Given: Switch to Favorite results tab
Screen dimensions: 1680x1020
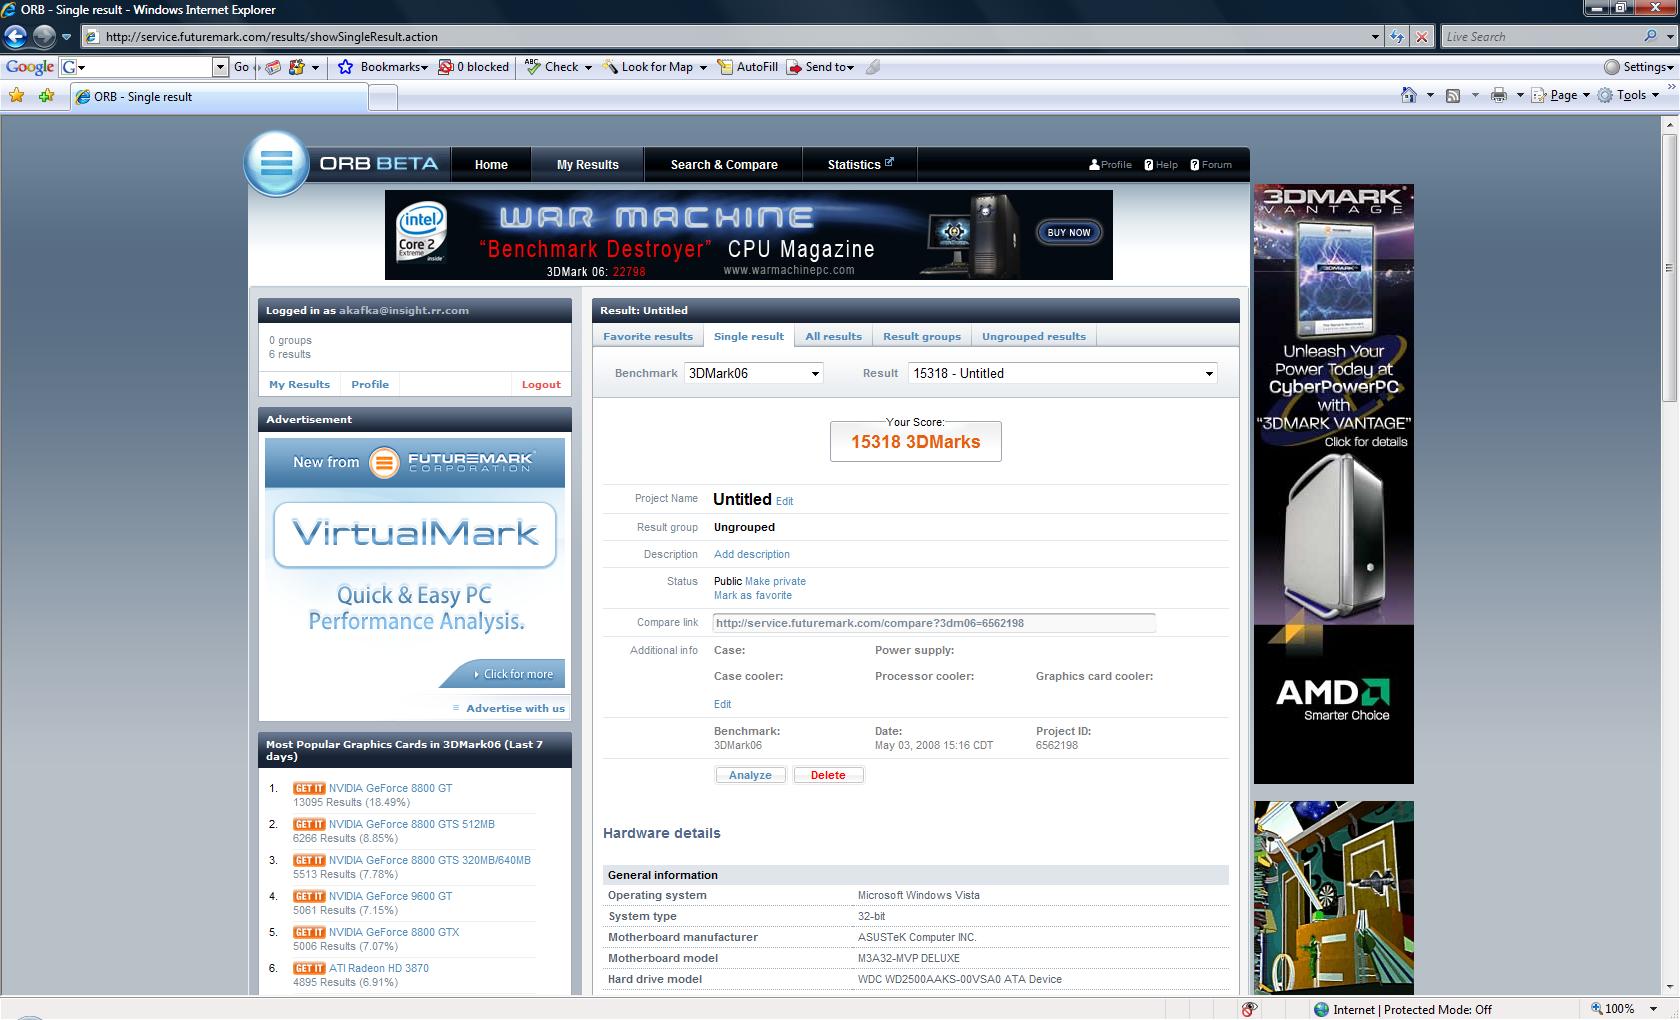Looking at the screenshot, I should coord(648,336).
